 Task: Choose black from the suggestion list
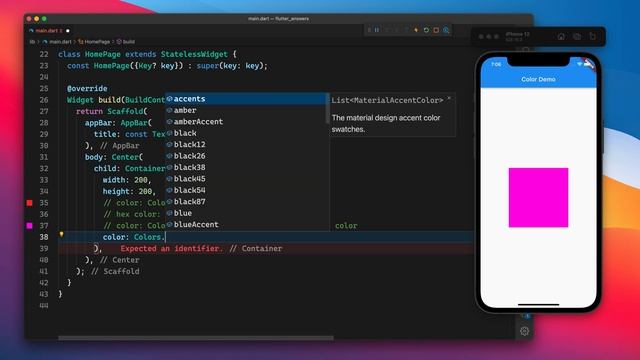click(246, 133)
